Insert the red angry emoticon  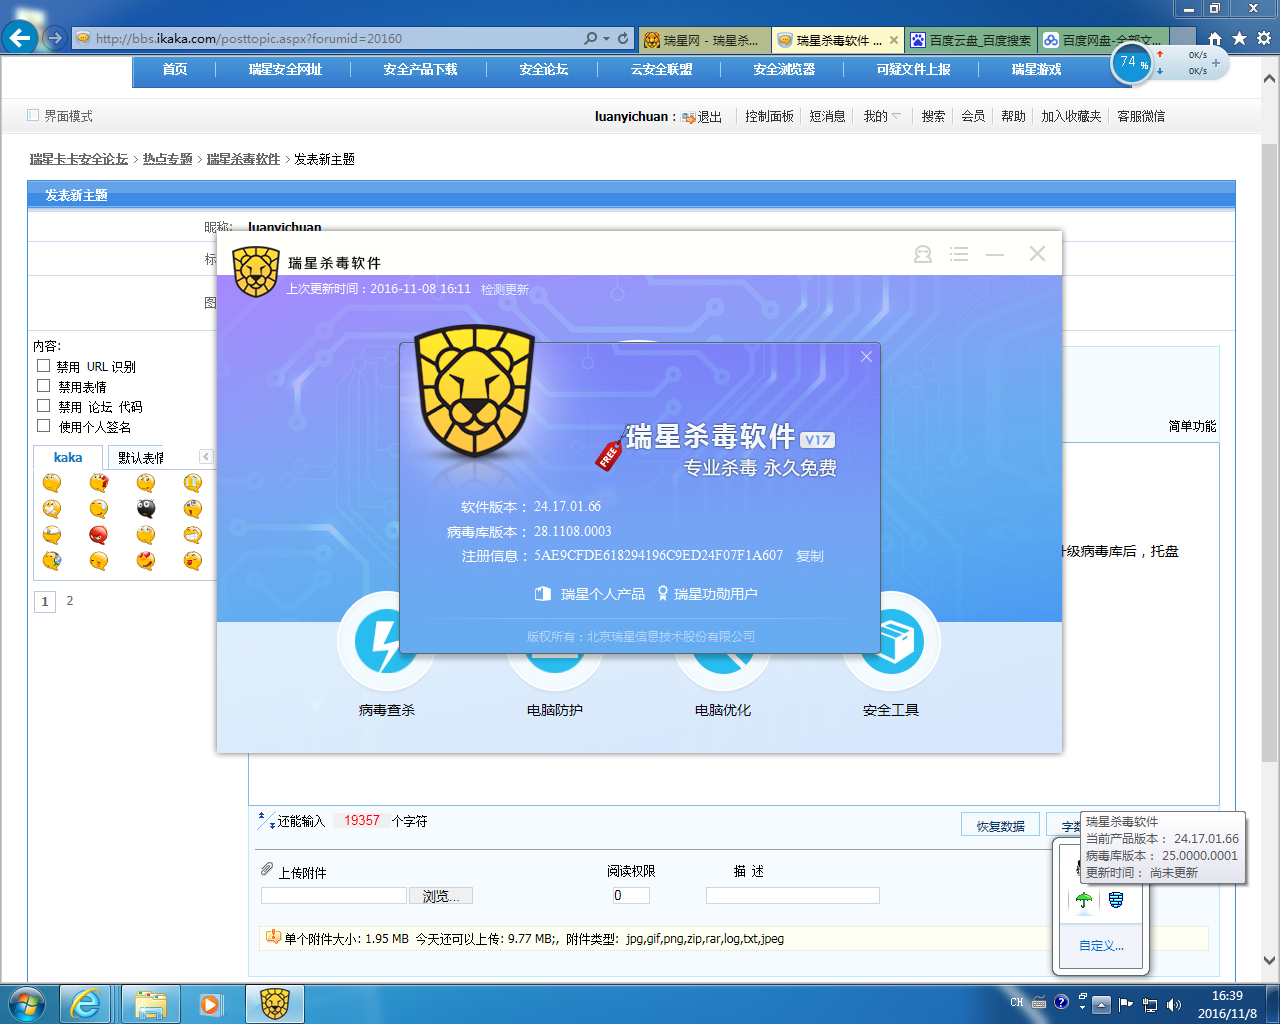98,535
